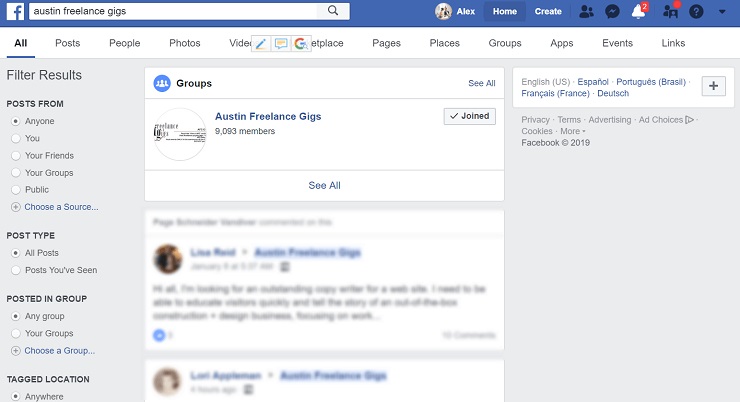Click See All in Groups header
Screen dimensions: 740x402
(x=481, y=83)
